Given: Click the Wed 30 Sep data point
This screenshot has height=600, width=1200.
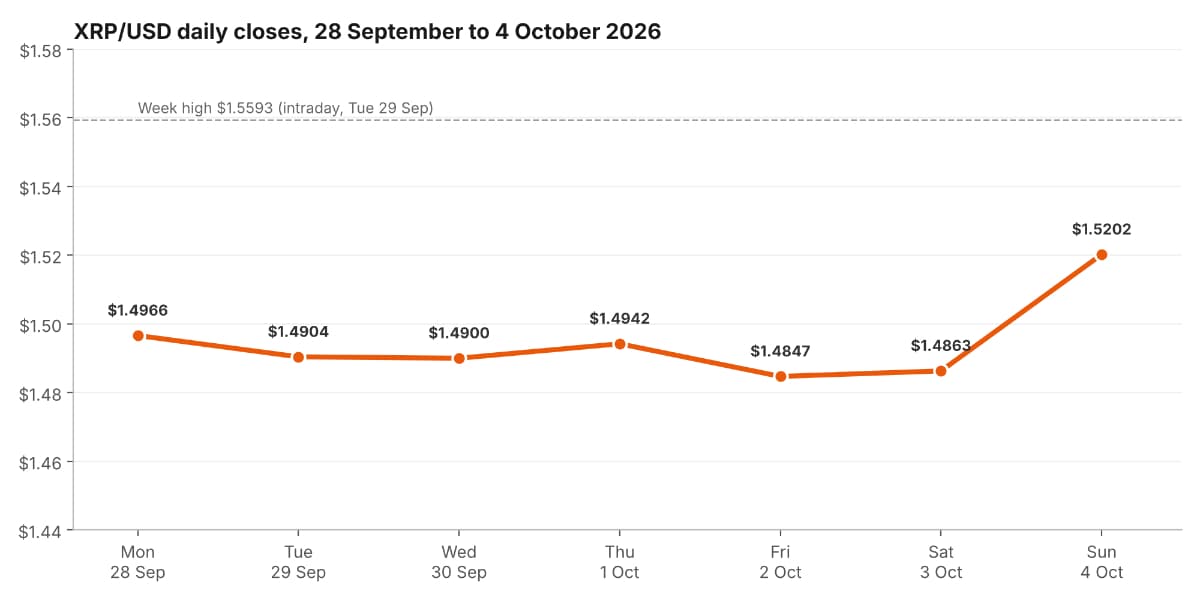Looking at the screenshot, I should coord(459,358).
